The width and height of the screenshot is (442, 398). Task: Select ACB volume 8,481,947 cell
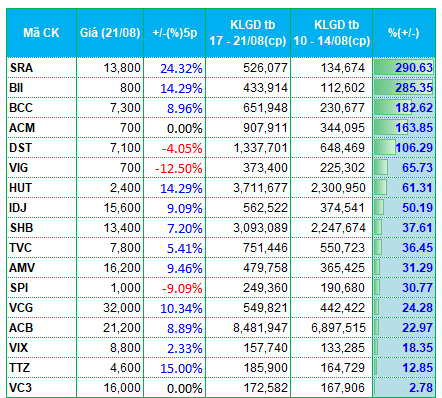[260, 328]
